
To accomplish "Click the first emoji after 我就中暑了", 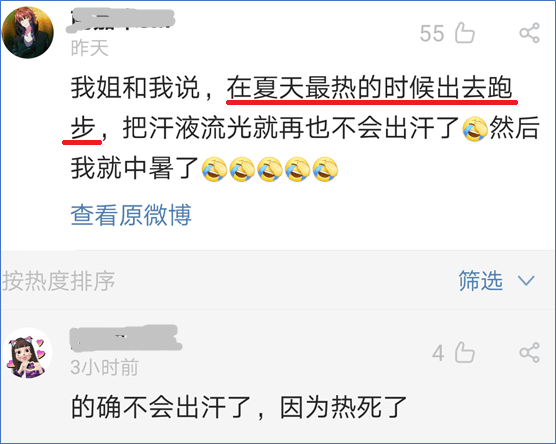I will point(215,169).
